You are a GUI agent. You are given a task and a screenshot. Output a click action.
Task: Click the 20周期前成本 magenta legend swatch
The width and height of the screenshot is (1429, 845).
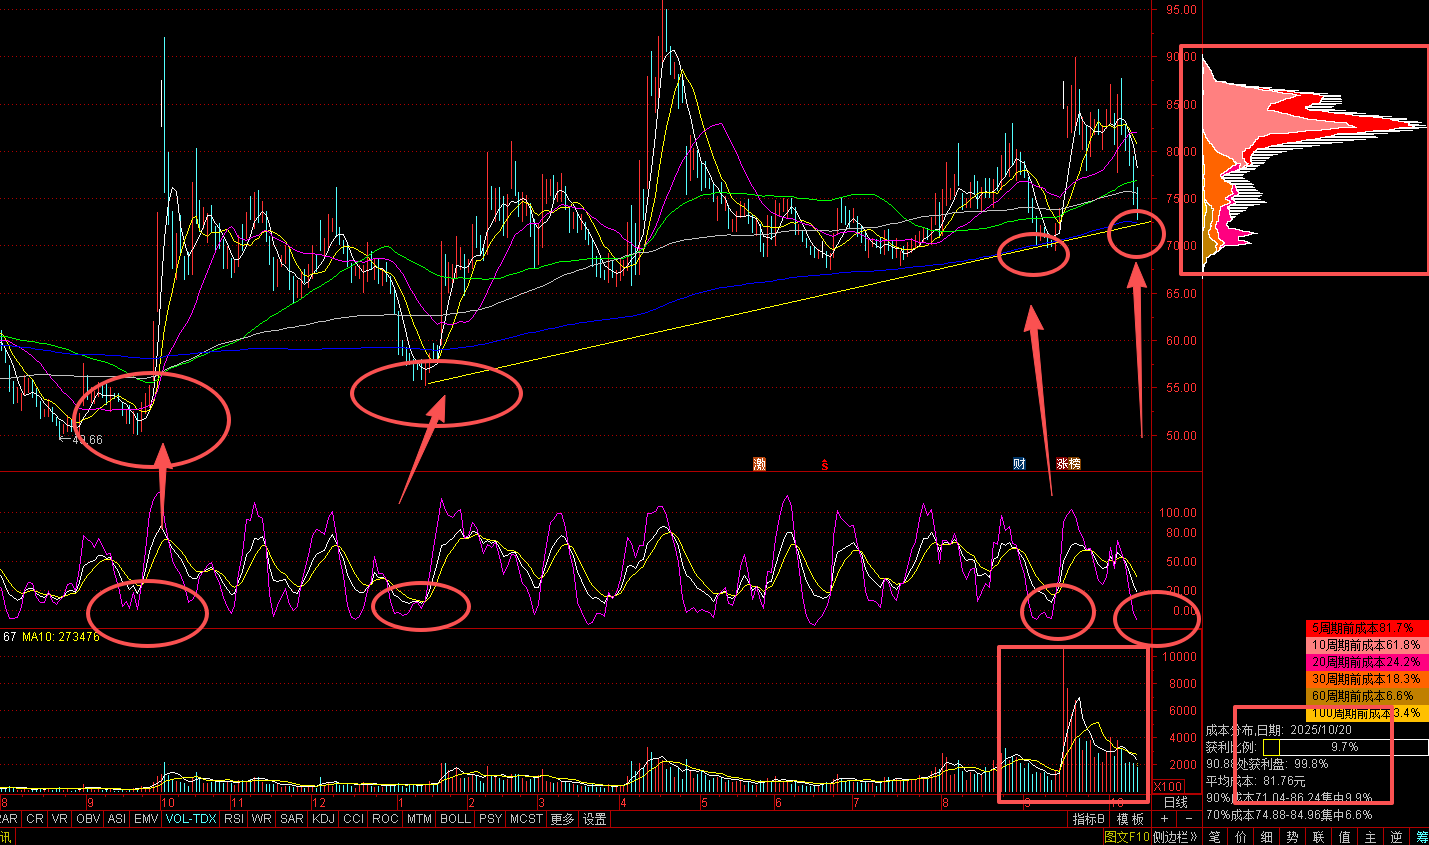click(x=1366, y=662)
